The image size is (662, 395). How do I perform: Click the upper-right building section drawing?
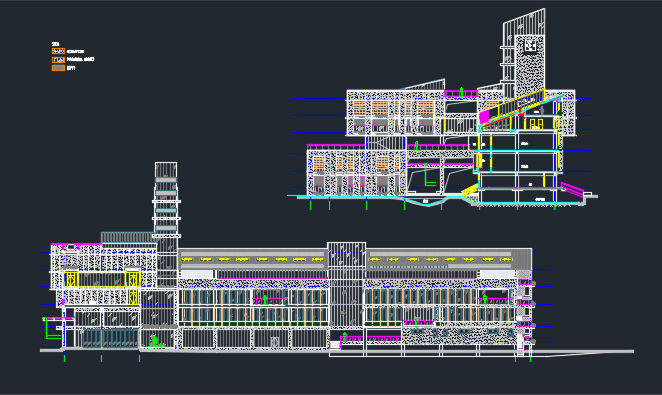point(442,109)
